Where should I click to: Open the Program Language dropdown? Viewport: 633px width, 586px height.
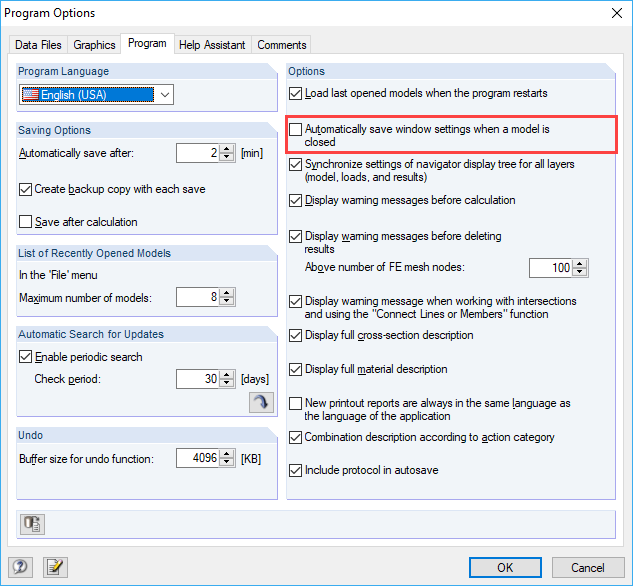click(x=96, y=95)
